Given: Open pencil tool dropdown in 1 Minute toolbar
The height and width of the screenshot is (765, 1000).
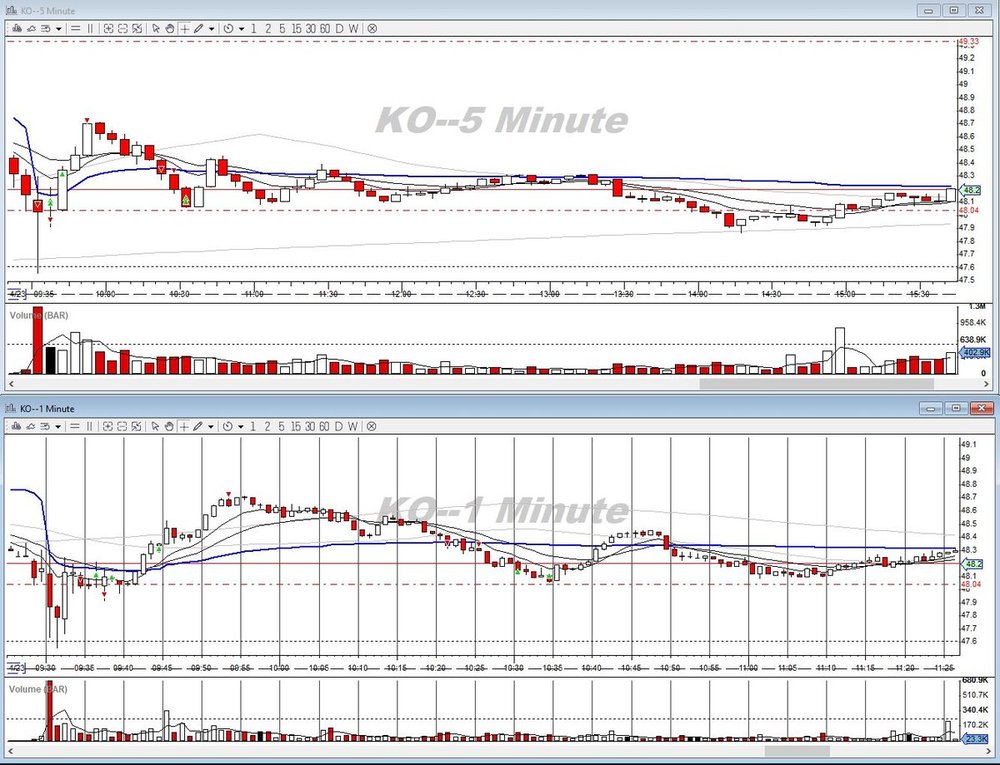Looking at the screenshot, I should coord(211,426).
